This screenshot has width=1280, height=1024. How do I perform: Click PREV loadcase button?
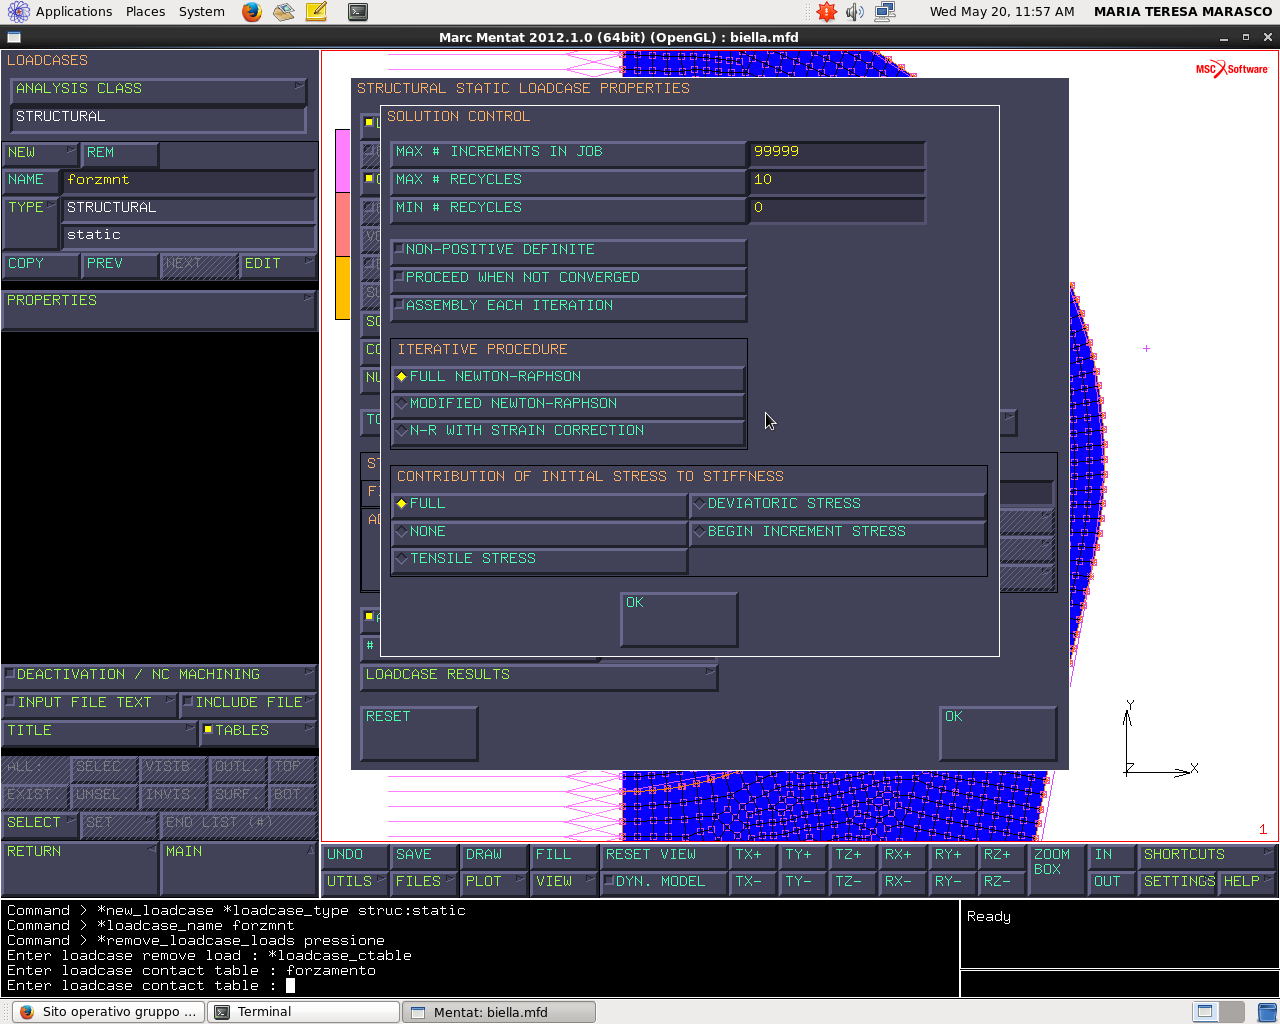click(119, 264)
